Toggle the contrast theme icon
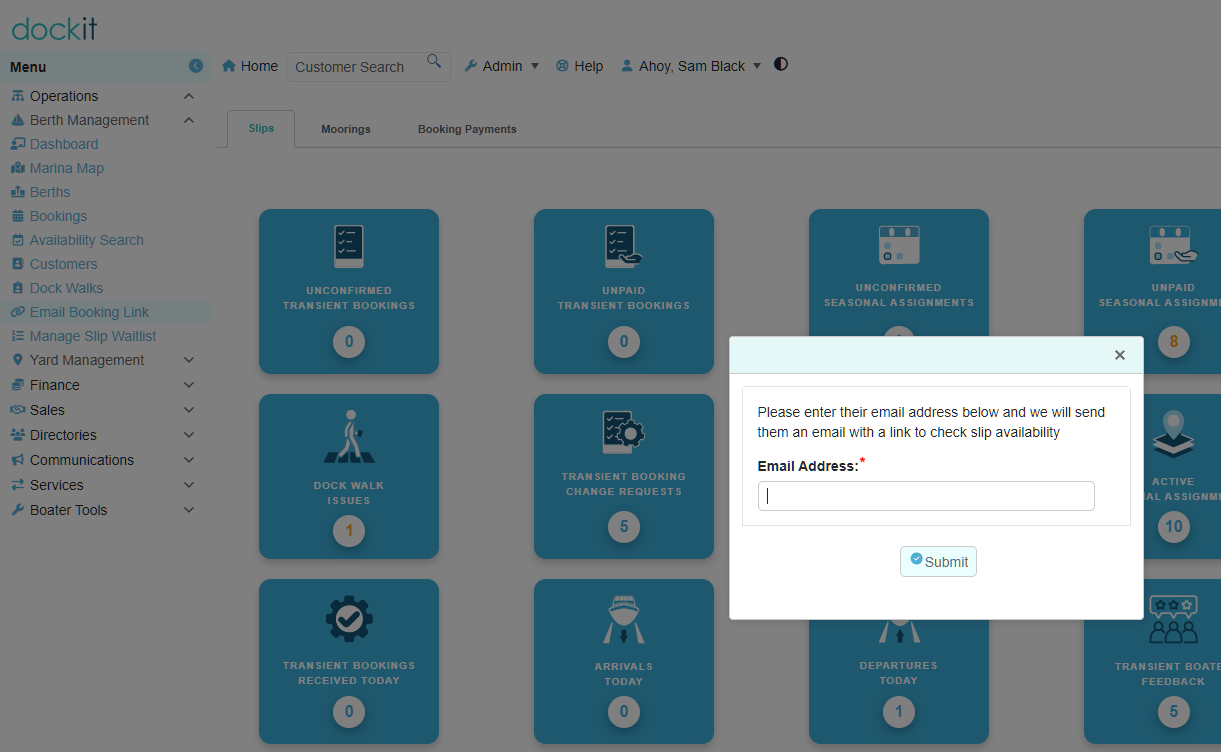1221x752 pixels. pos(781,64)
